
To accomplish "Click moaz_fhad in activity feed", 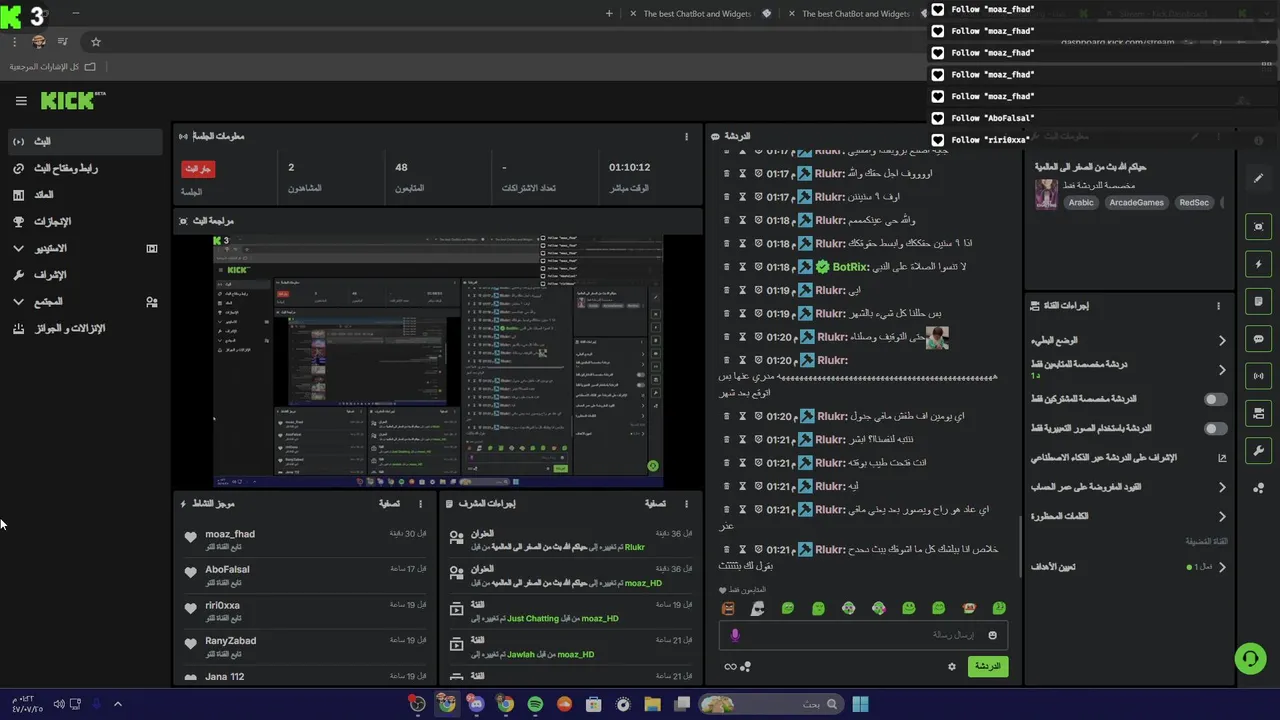I will point(230,534).
